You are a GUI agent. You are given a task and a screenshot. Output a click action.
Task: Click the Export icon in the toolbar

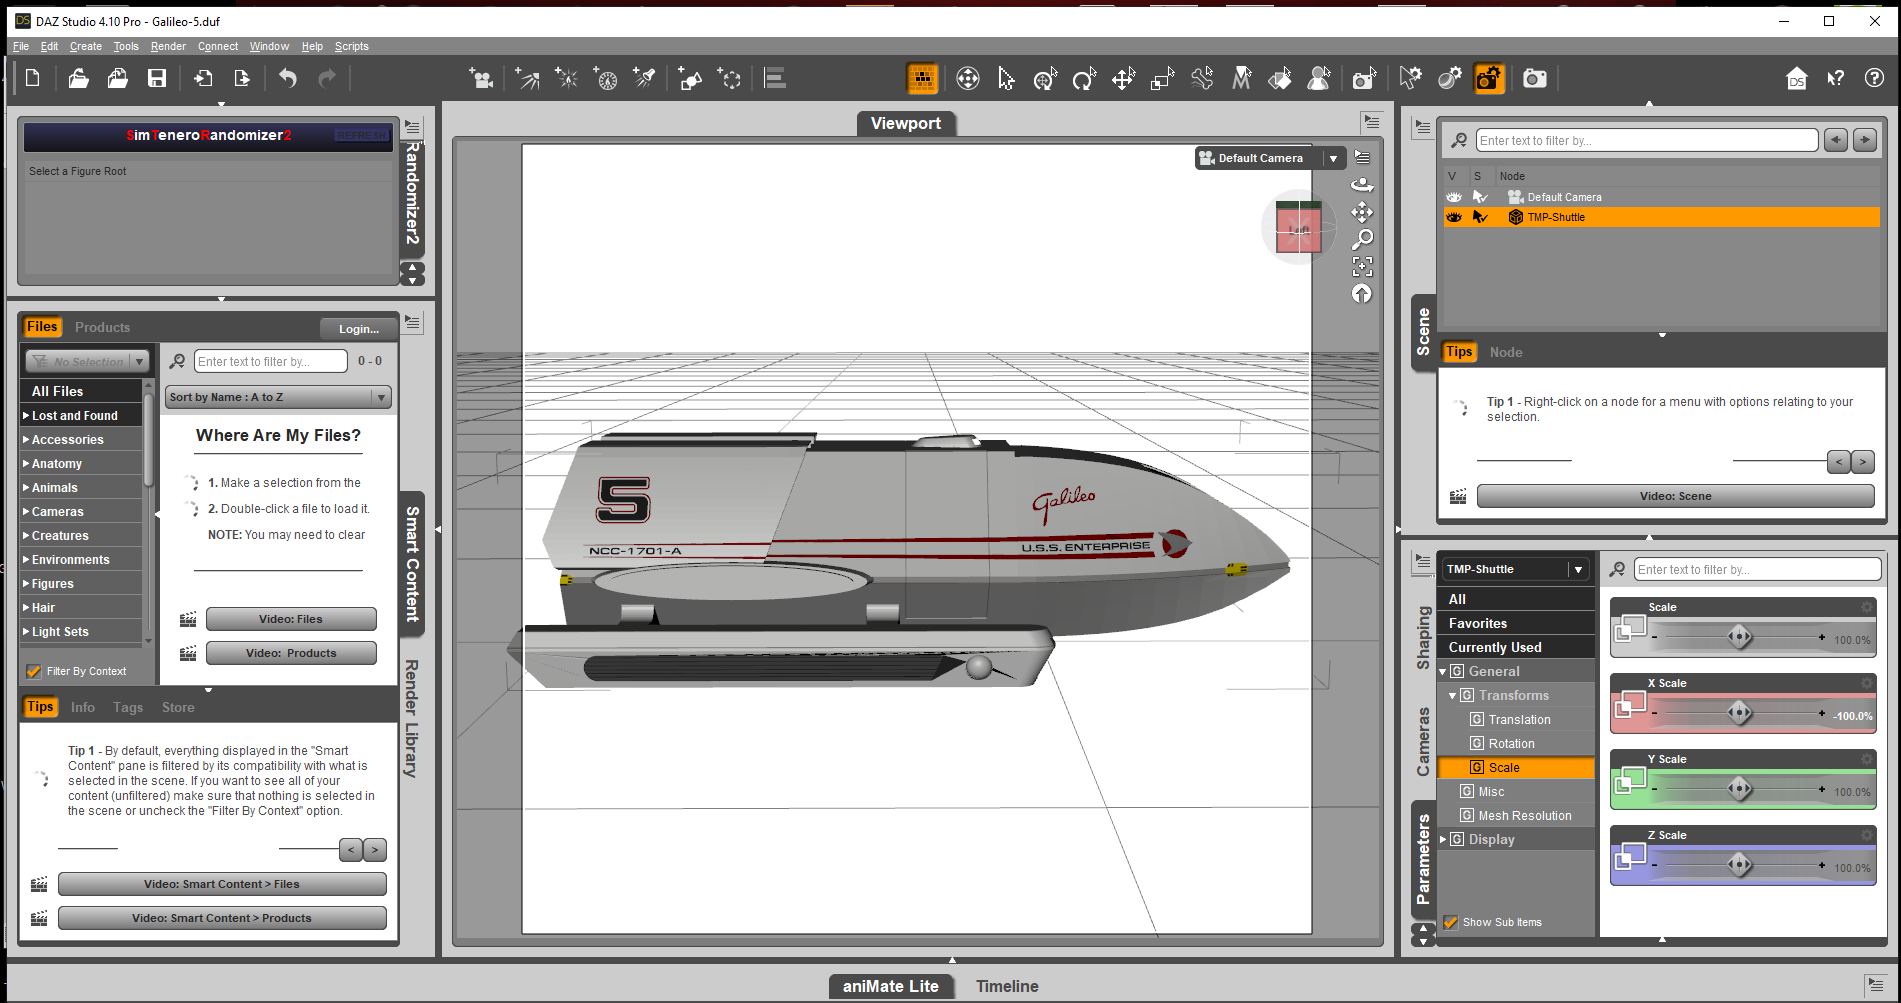(x=242, y=78)
